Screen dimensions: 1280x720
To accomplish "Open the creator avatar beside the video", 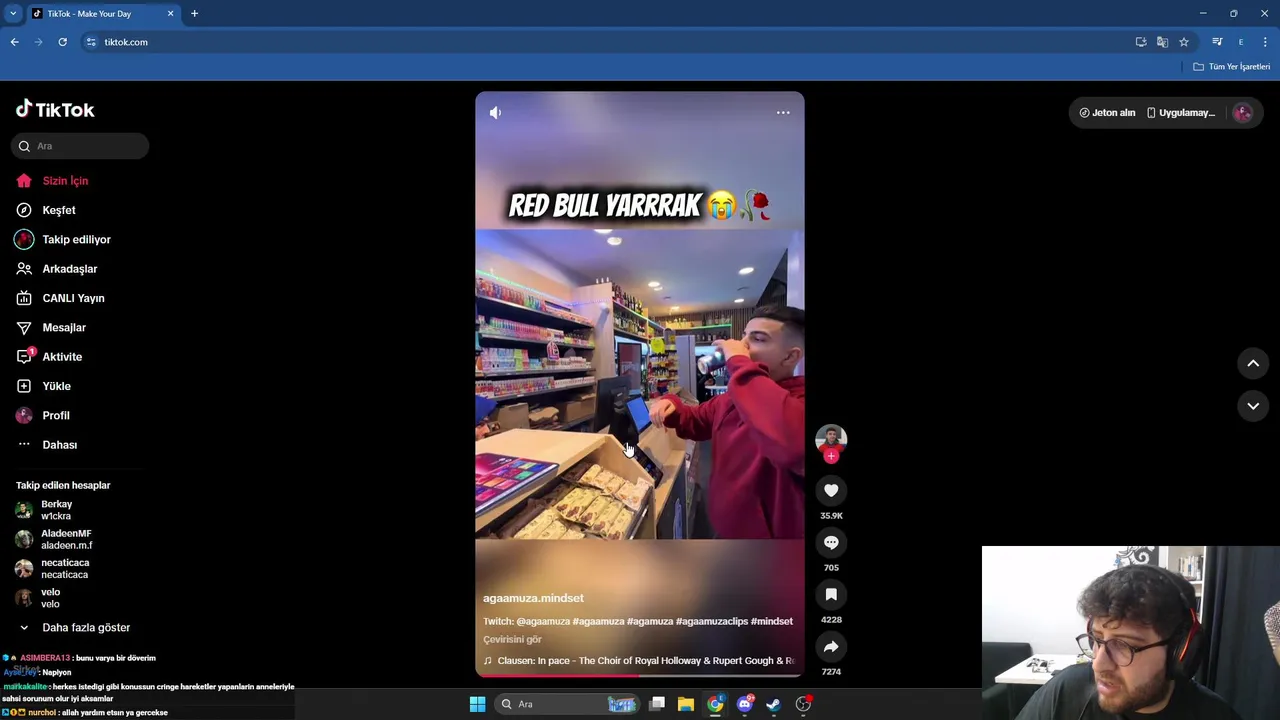I will tap(831, 438).
